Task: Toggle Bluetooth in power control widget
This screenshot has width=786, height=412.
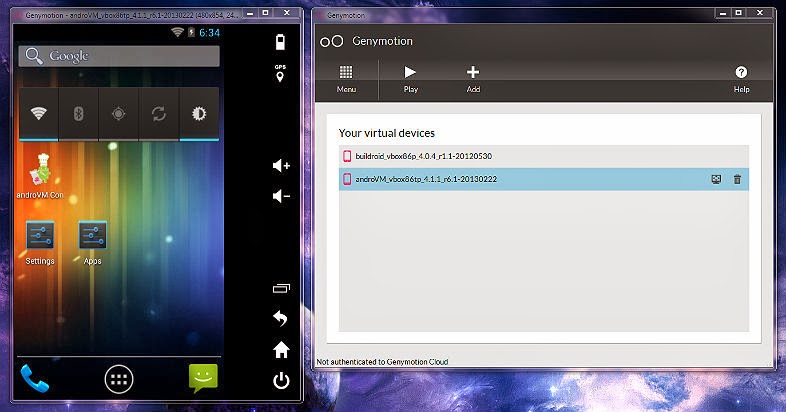Action: (x=79, y=114)
